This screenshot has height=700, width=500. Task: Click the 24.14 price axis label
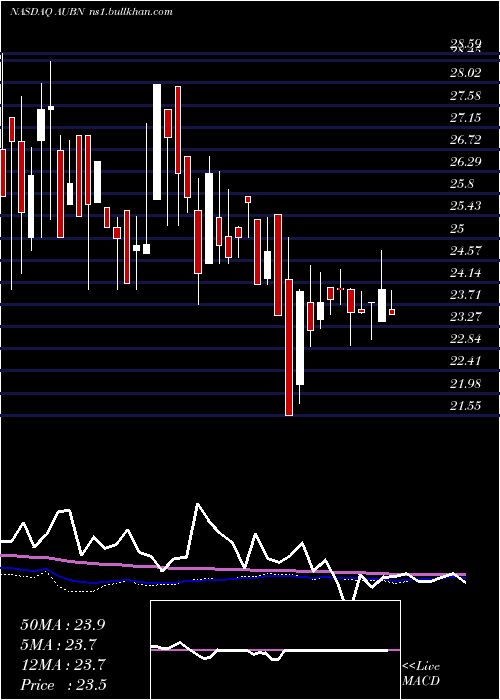coord(466,272)
